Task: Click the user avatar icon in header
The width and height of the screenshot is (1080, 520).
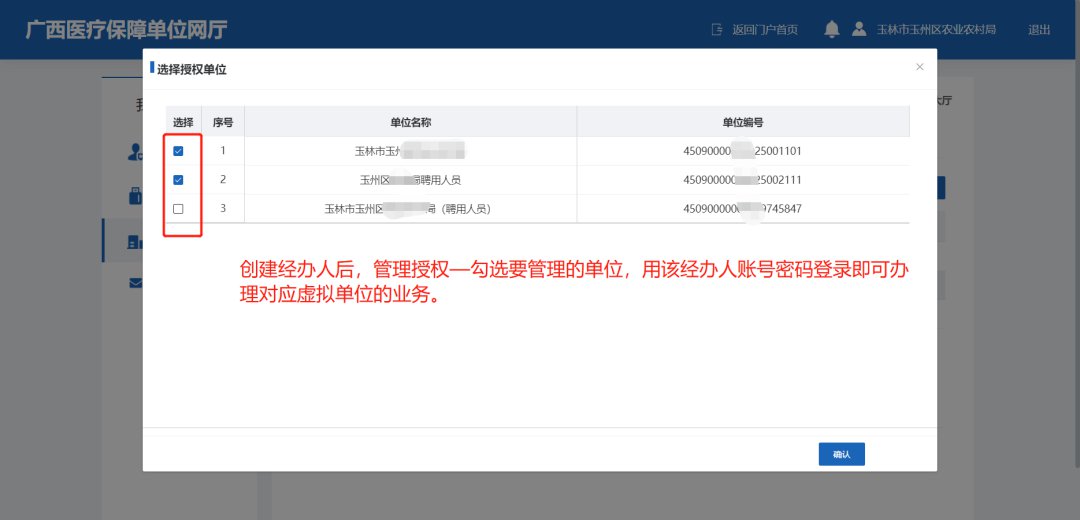Action: click(859, 30)
